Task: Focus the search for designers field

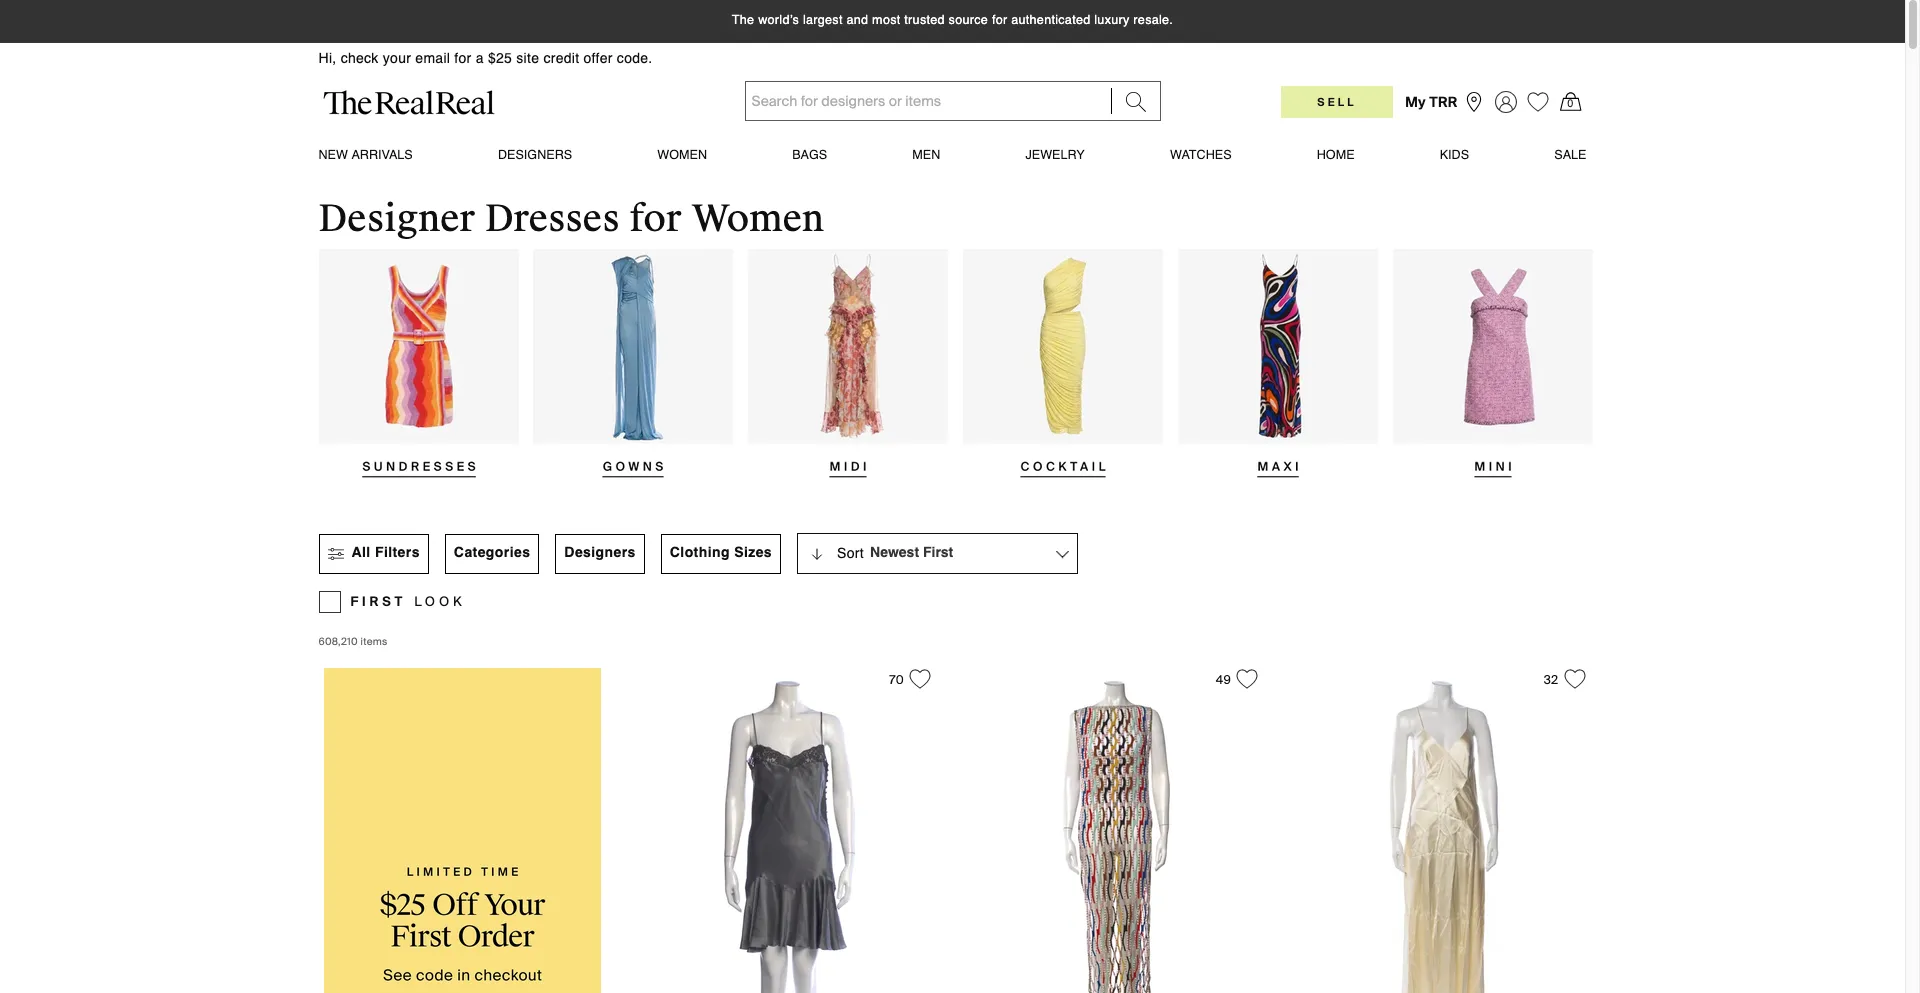Action: (928, 101)
